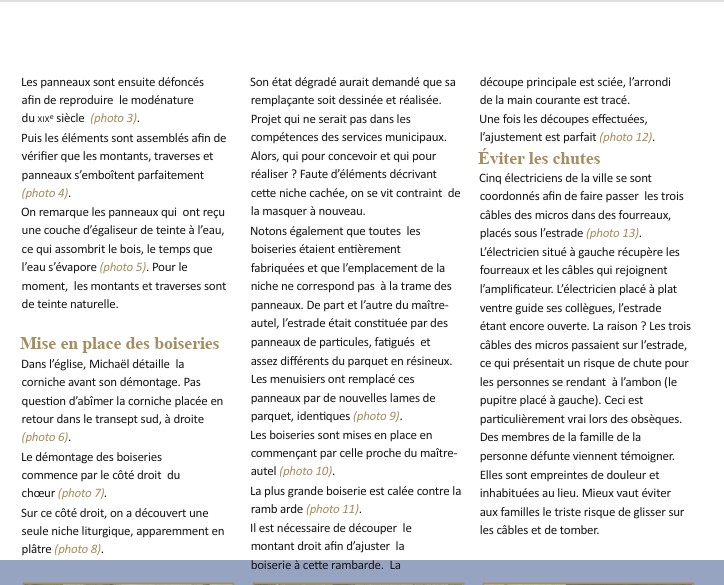Viewport: 724px width, 585px height.
Task: Click line "Les boiseries sont mises en place en"
Action: click(342, 435)
